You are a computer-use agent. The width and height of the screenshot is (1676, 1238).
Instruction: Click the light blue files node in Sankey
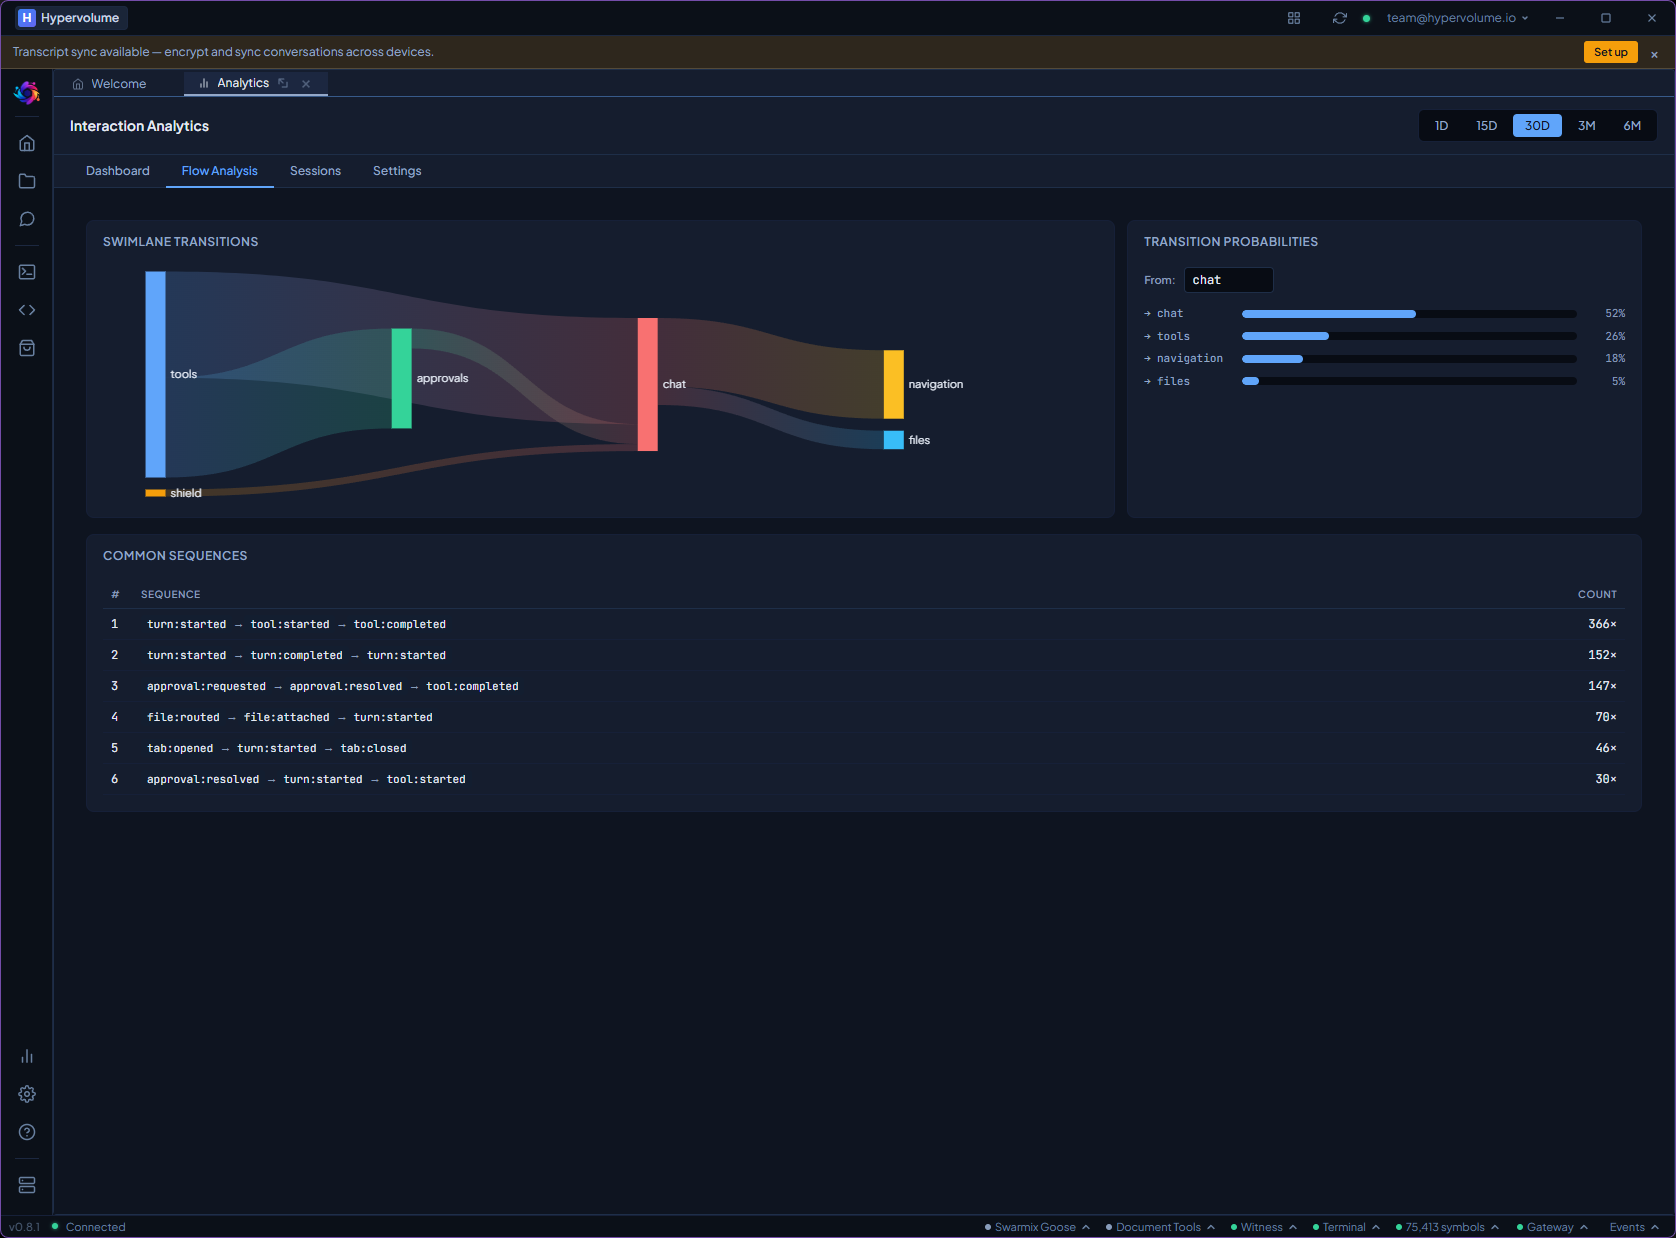tap(893, 440)
